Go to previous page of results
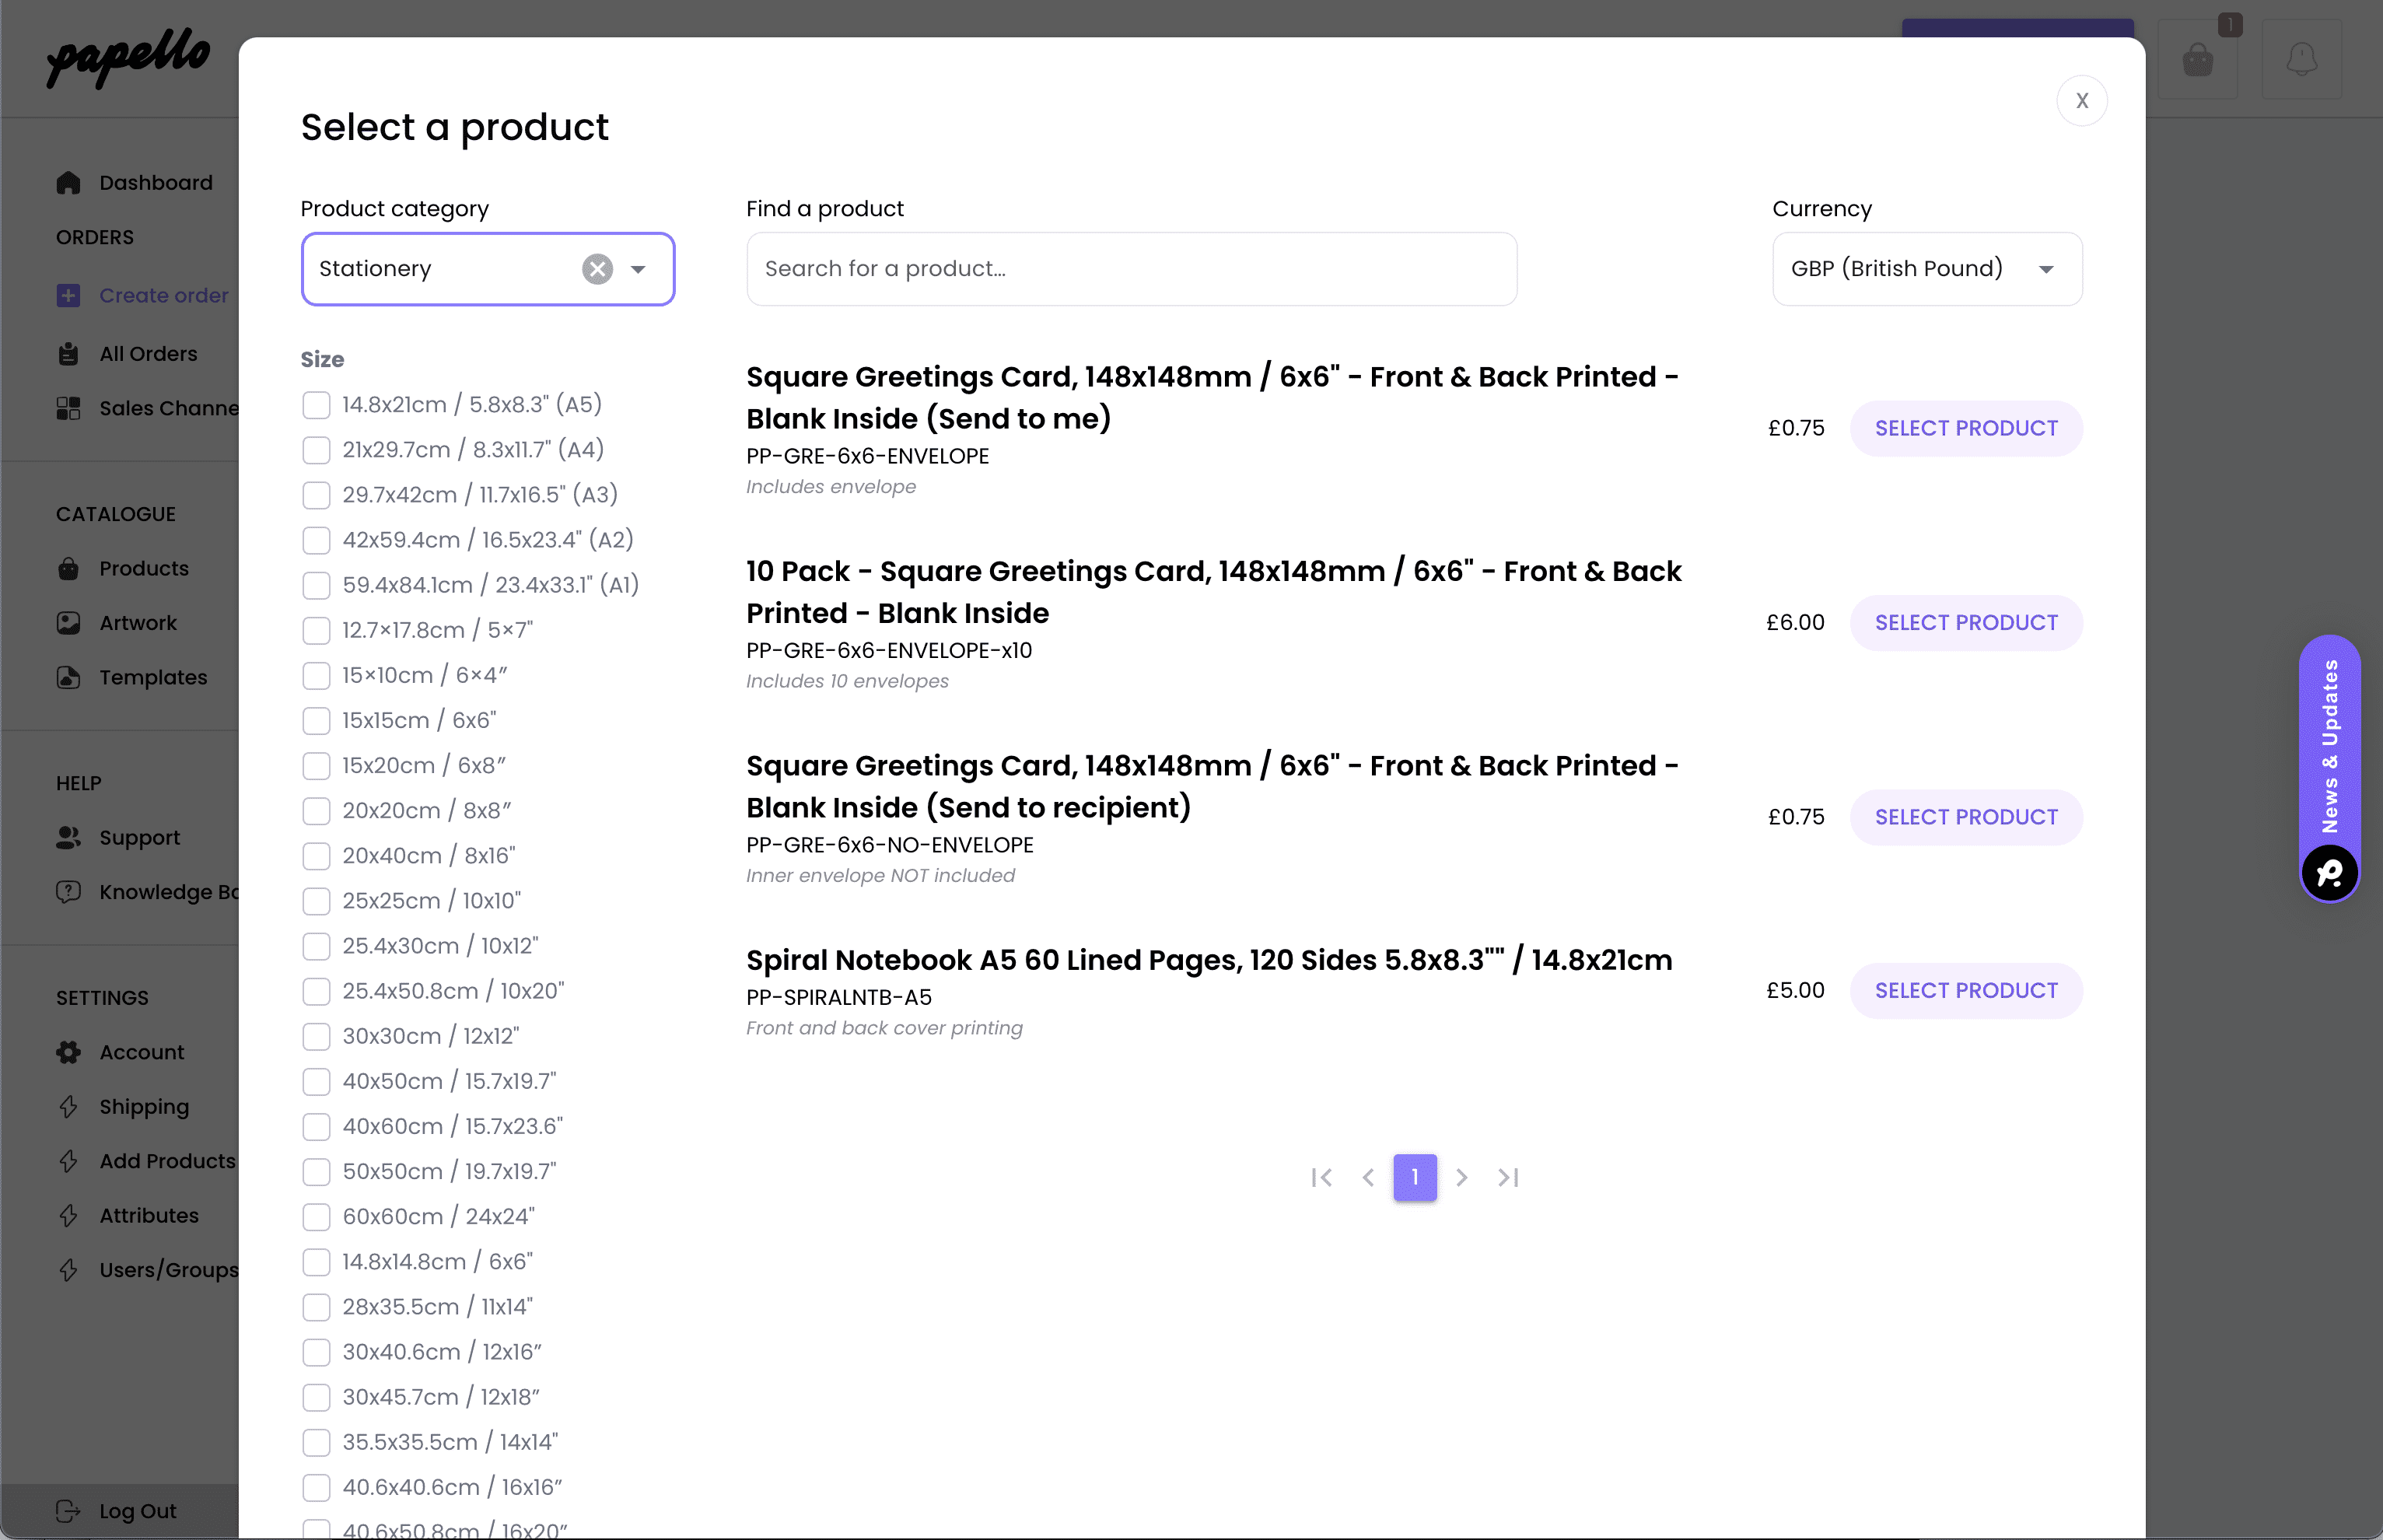 1368,1177
